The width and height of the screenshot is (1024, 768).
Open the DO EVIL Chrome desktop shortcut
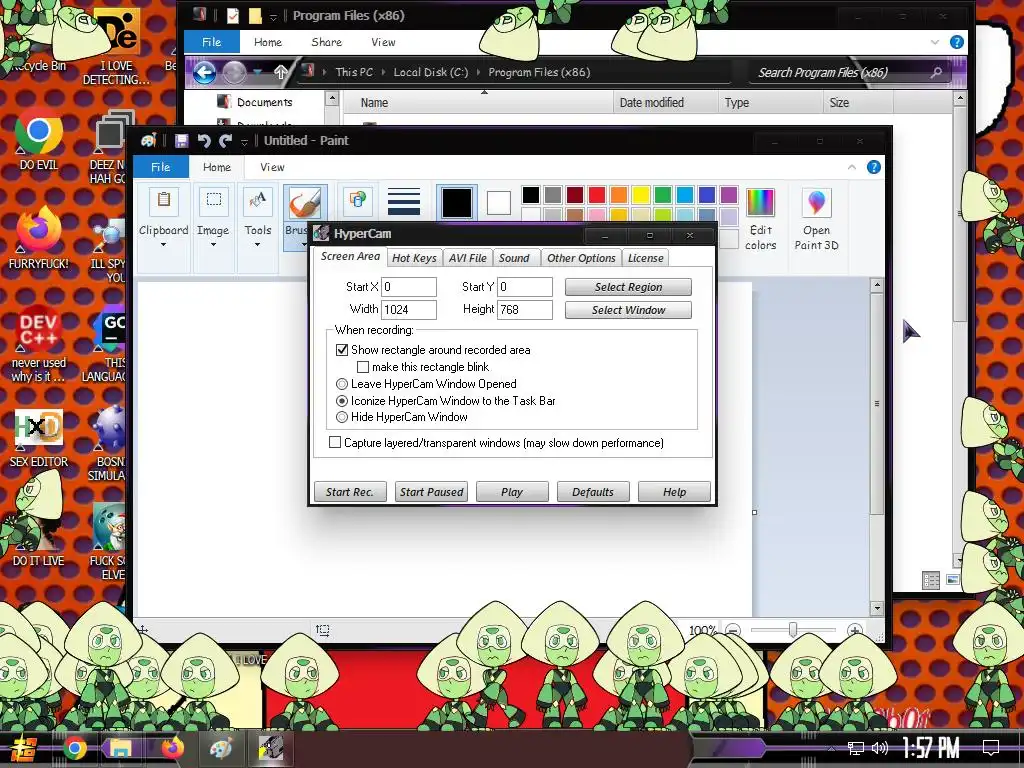(x=39, y=139)
